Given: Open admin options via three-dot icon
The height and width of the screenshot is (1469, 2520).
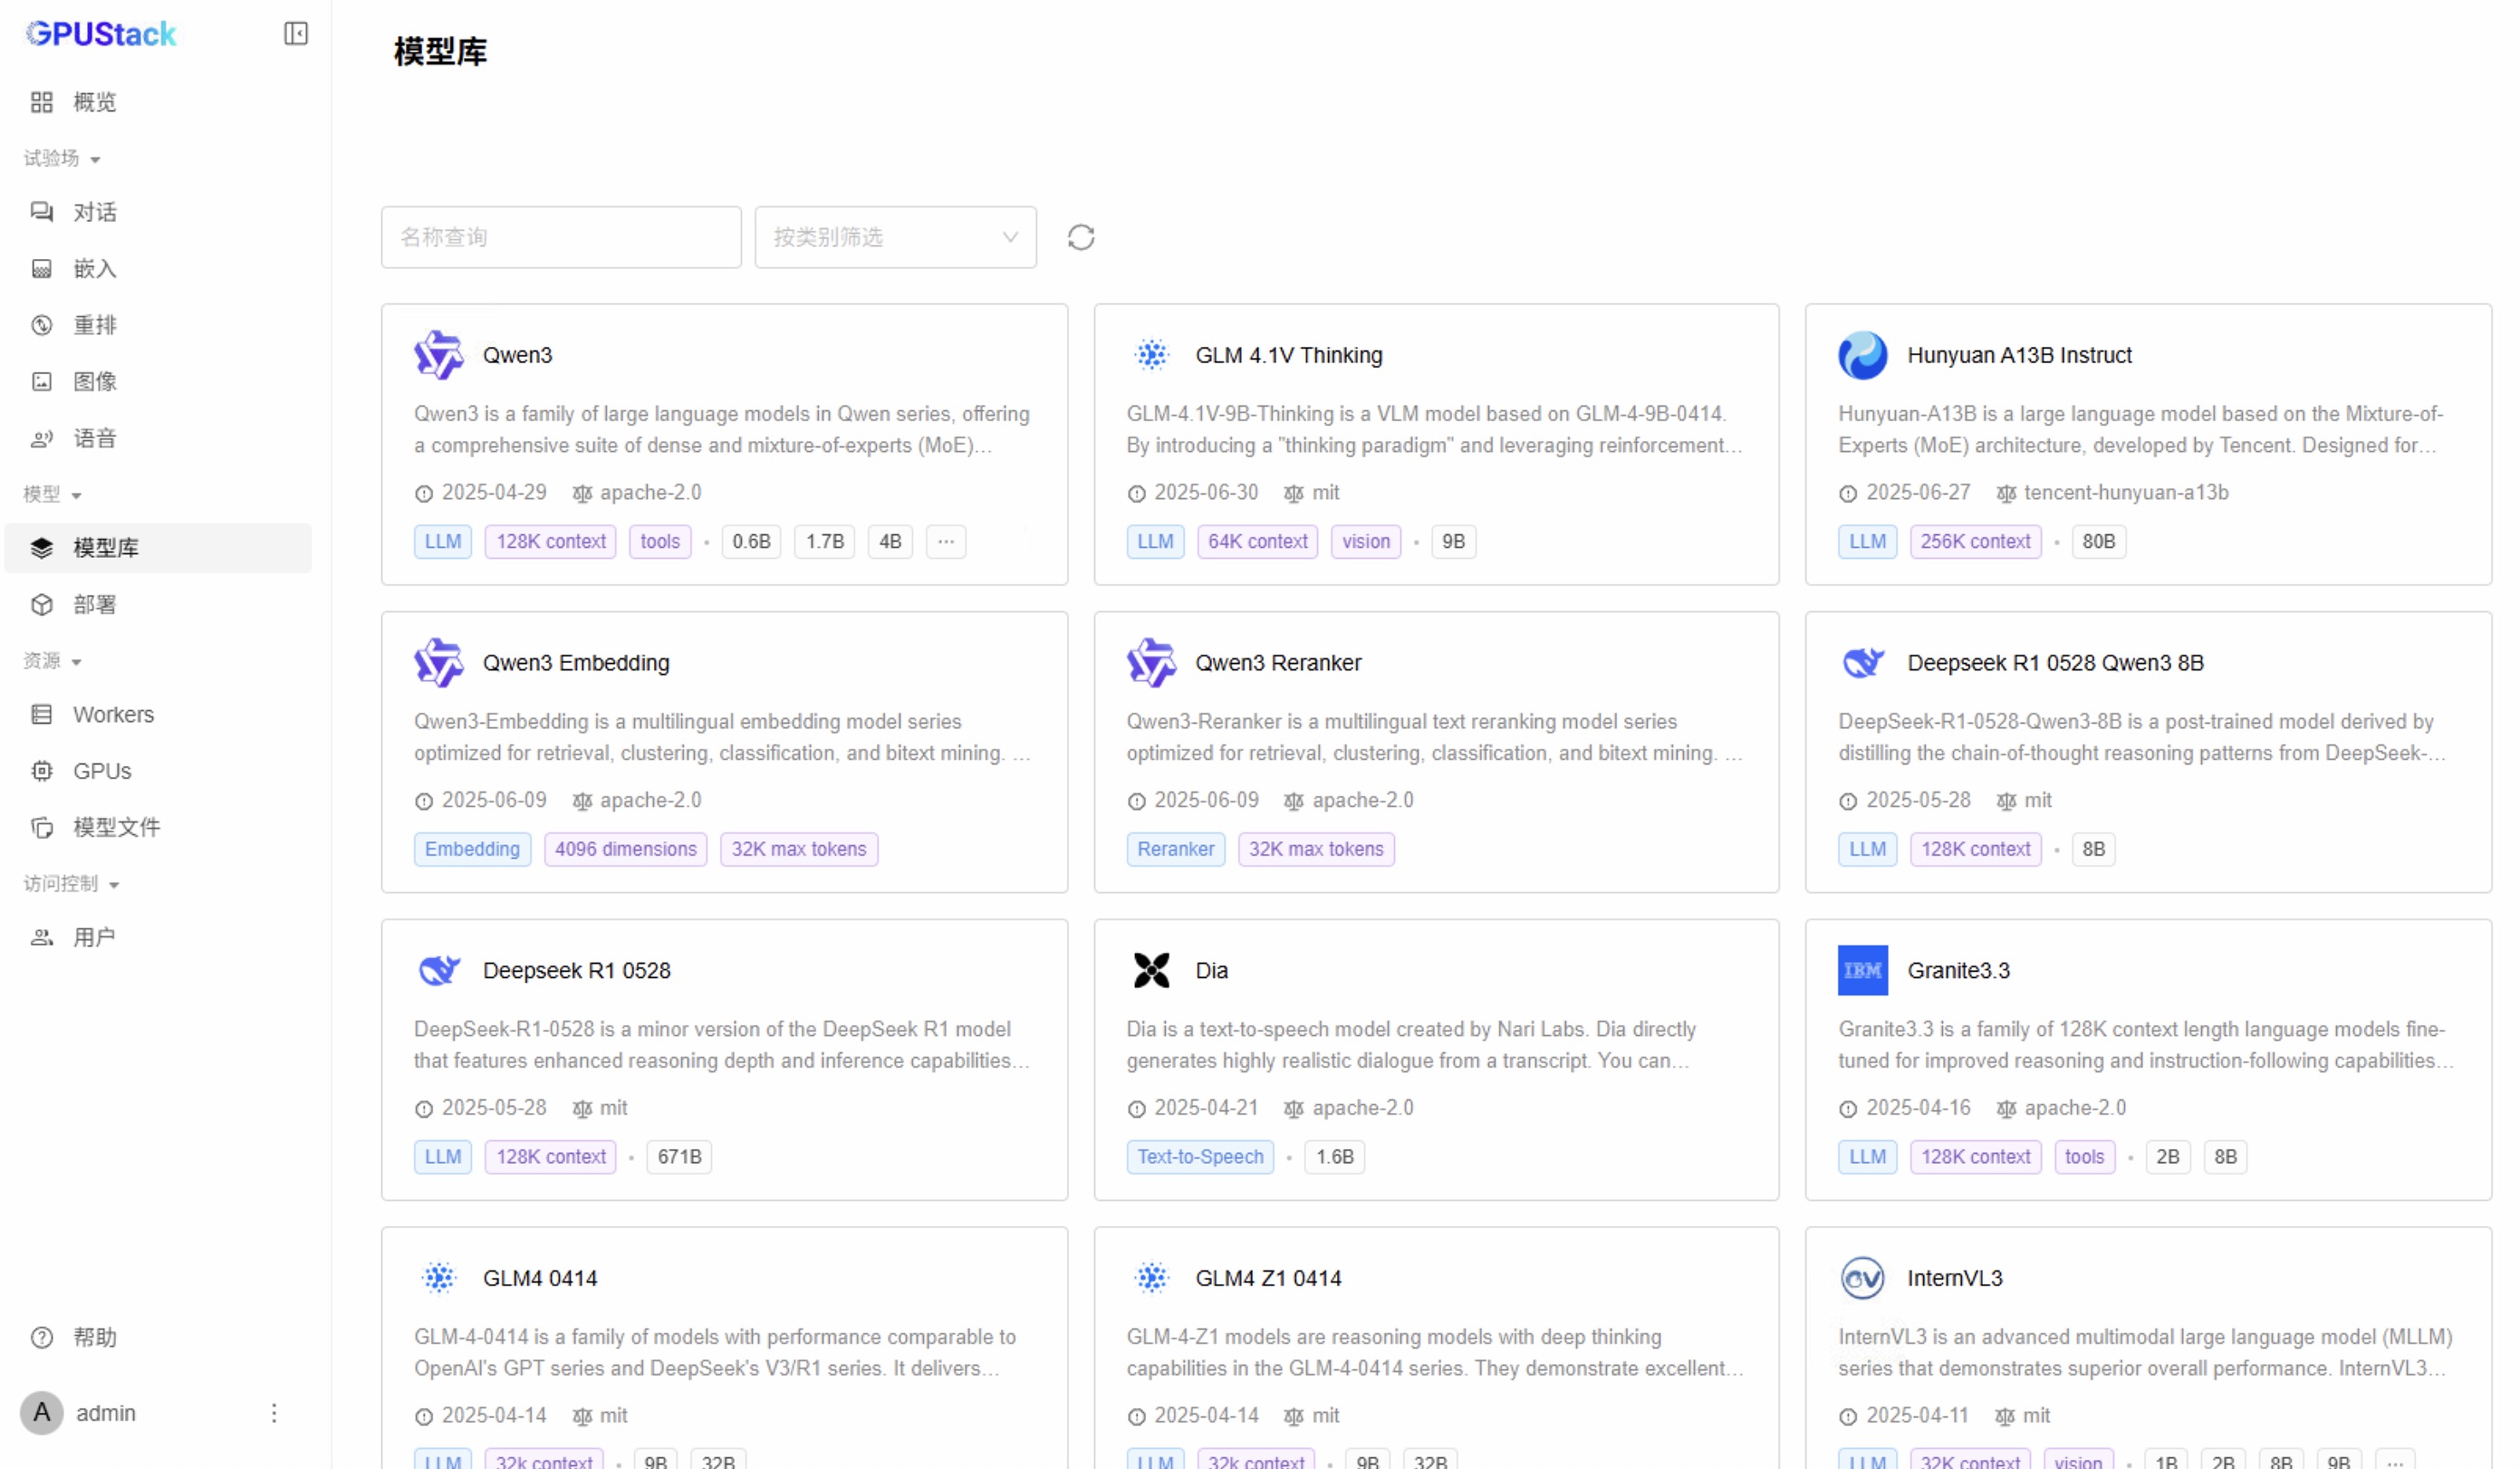Looking at the screenshot, I should [x=274, y=1412].
